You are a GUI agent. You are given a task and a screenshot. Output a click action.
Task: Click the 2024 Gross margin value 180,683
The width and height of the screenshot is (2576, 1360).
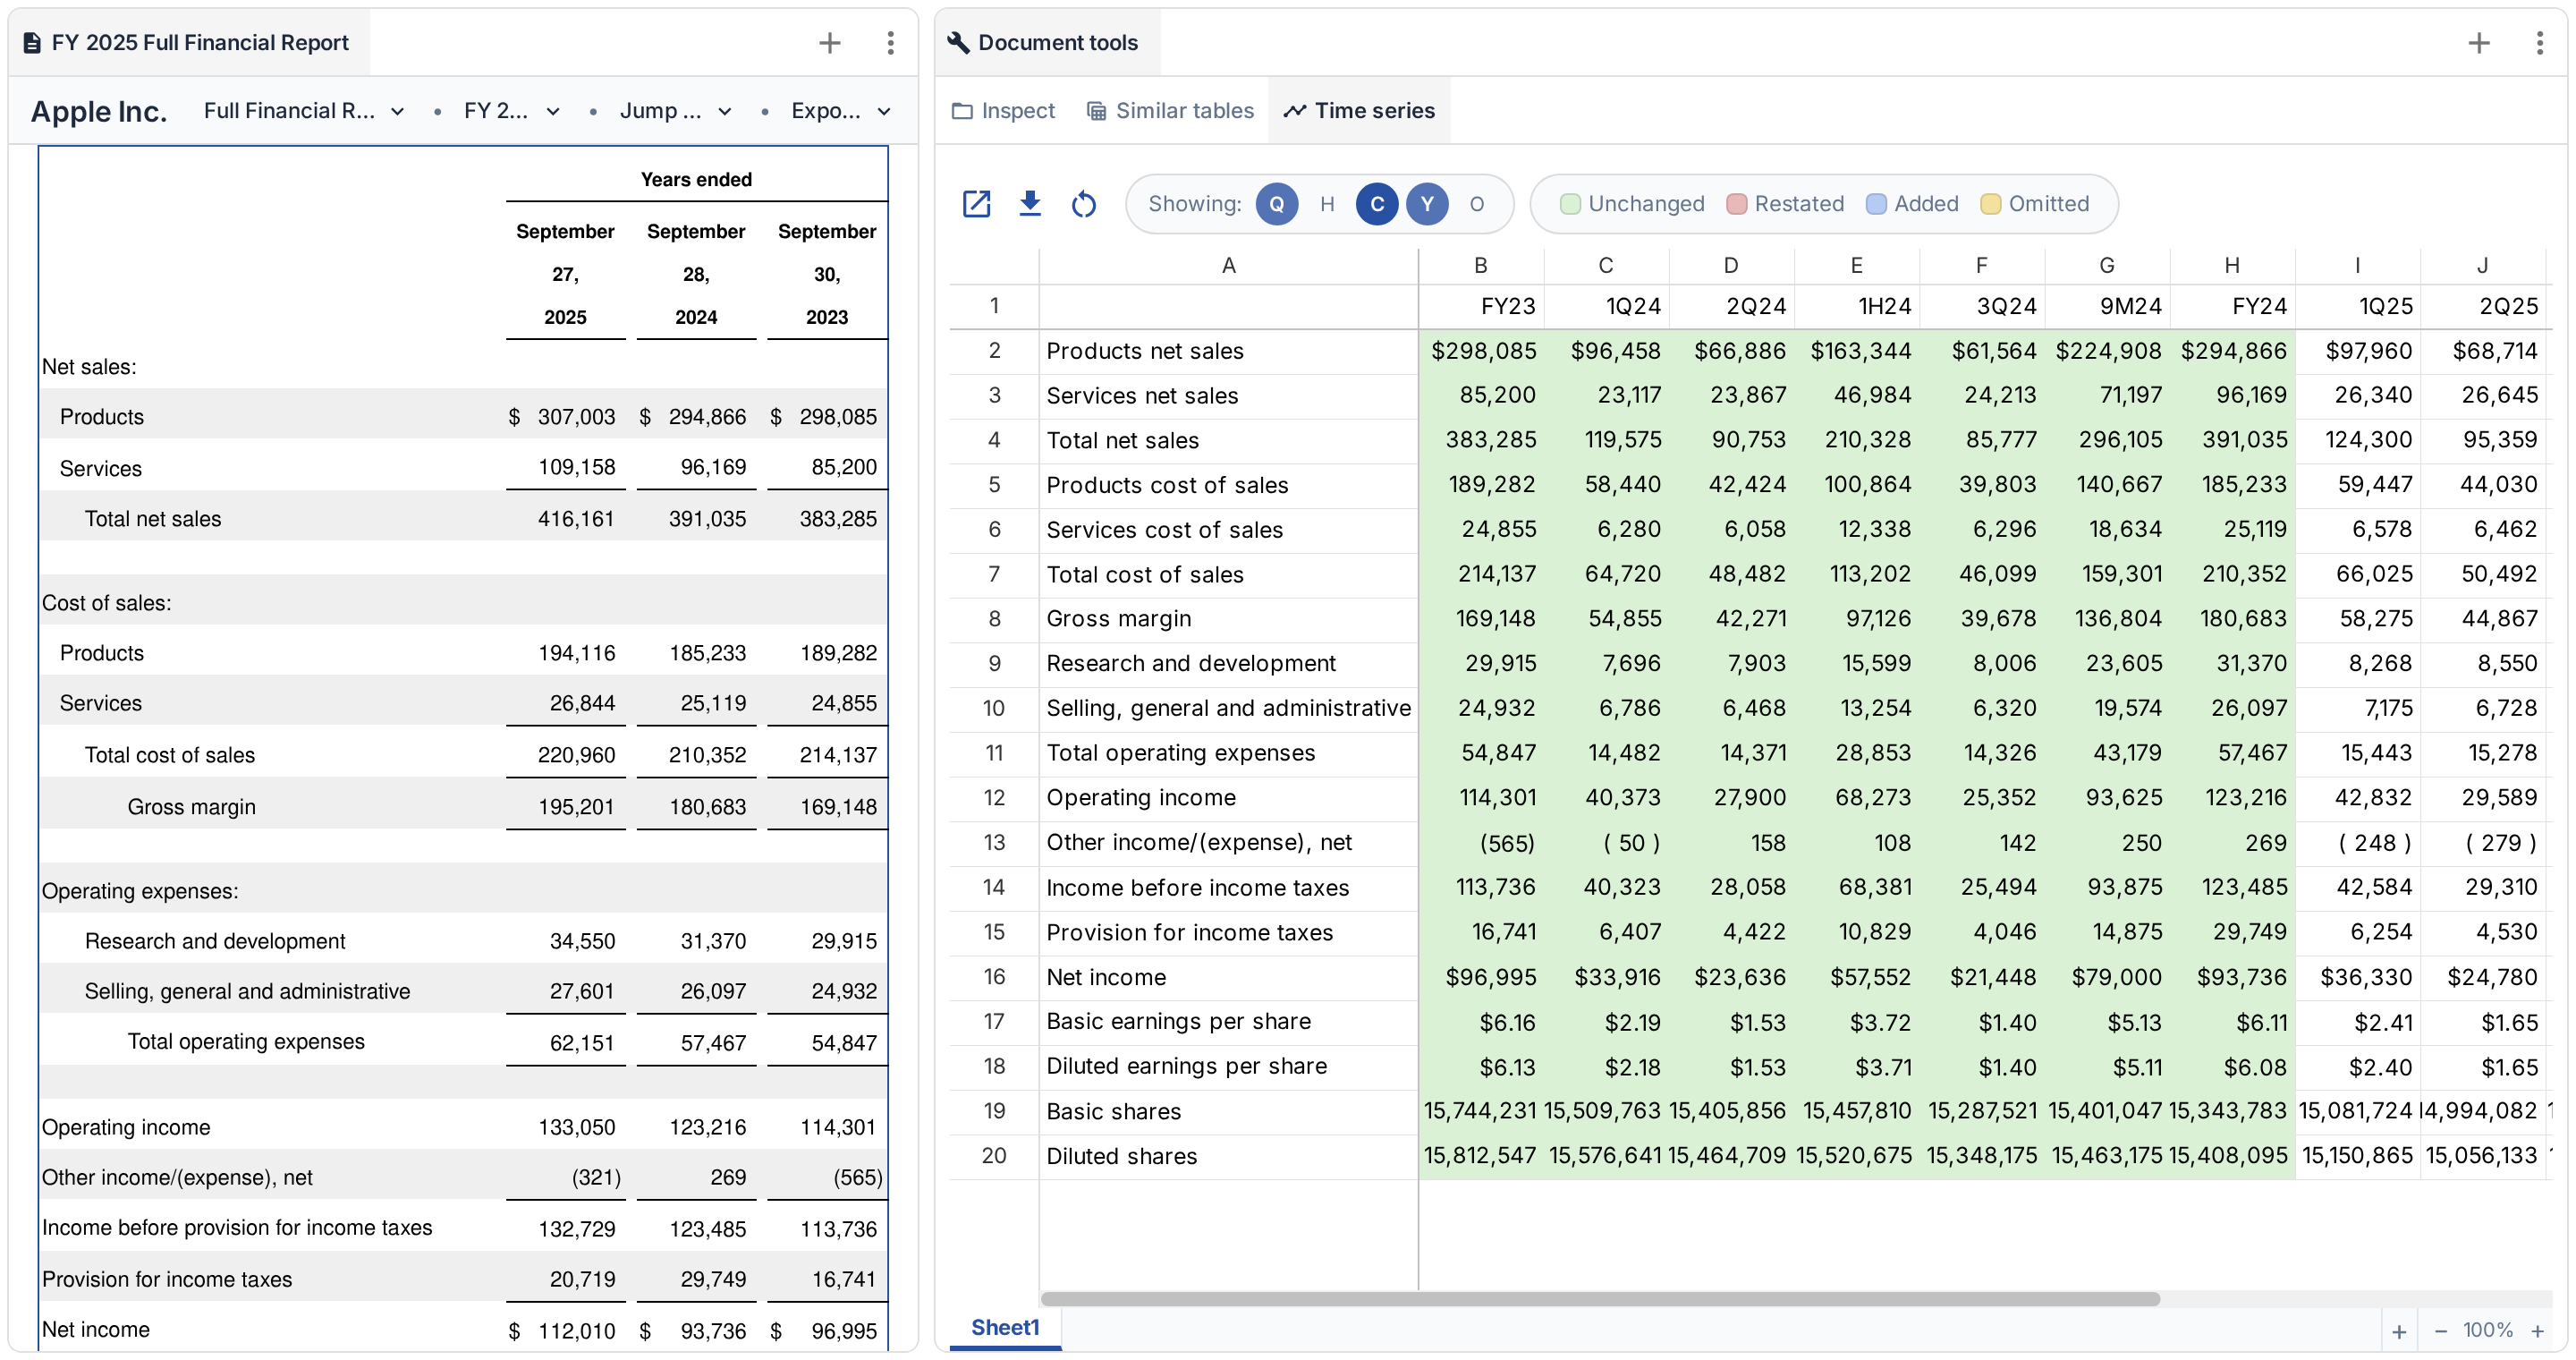[707, 807]
